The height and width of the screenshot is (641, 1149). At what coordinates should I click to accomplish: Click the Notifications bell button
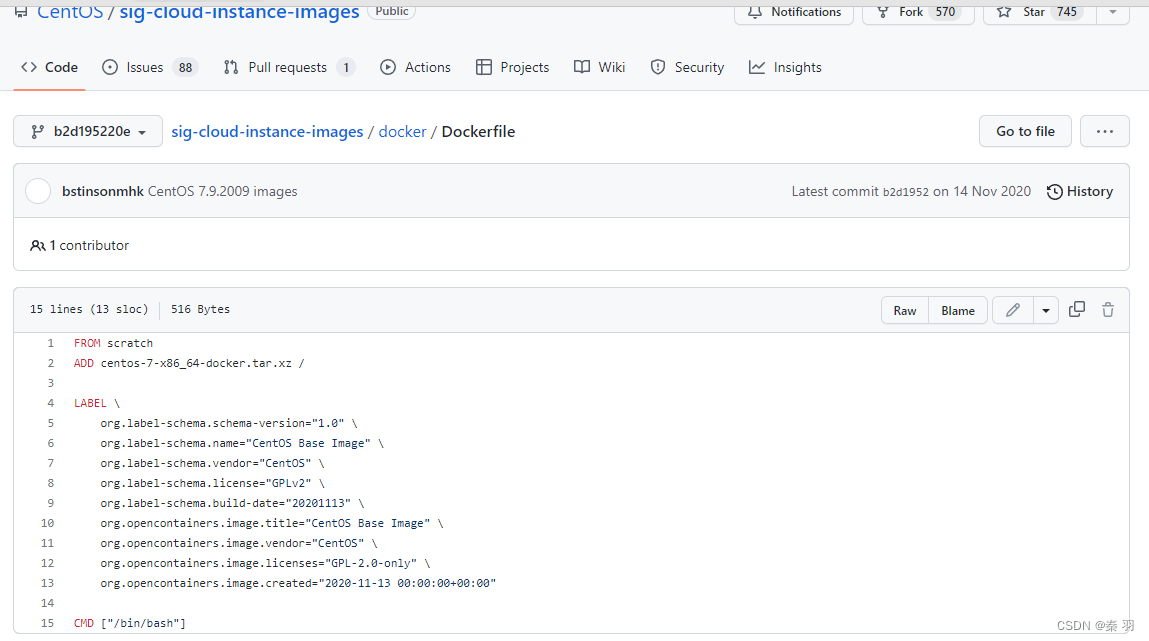point(794,12)
